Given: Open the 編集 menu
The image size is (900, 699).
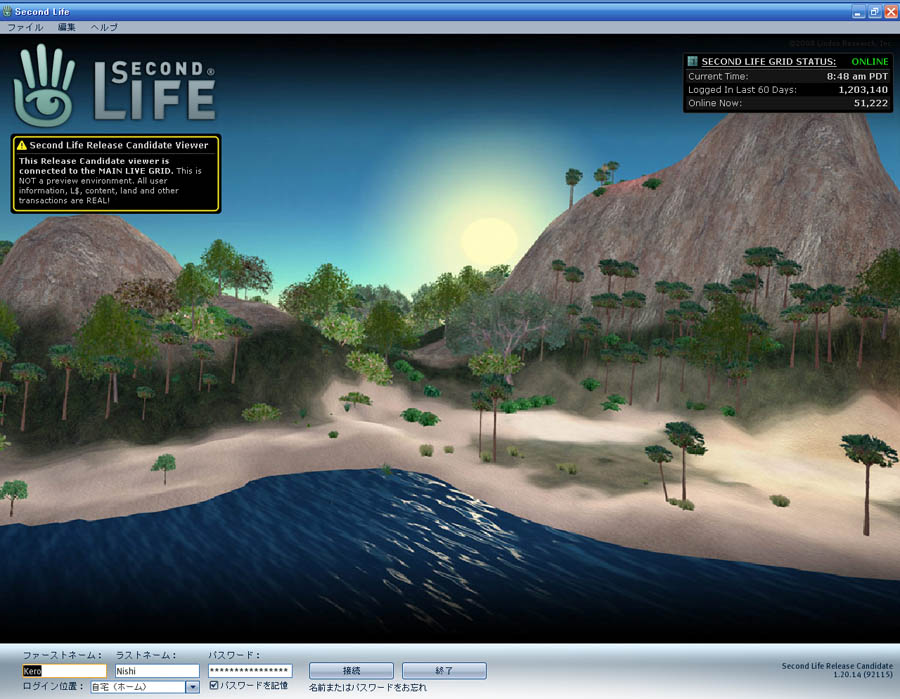Looking at the screenshot, I should click(x=67, y=27).
